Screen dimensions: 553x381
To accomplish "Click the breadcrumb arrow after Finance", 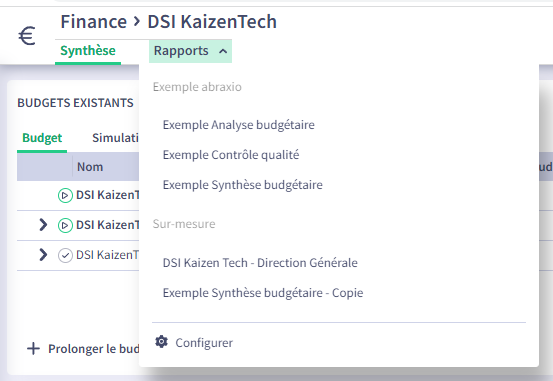I will (137, 22).
